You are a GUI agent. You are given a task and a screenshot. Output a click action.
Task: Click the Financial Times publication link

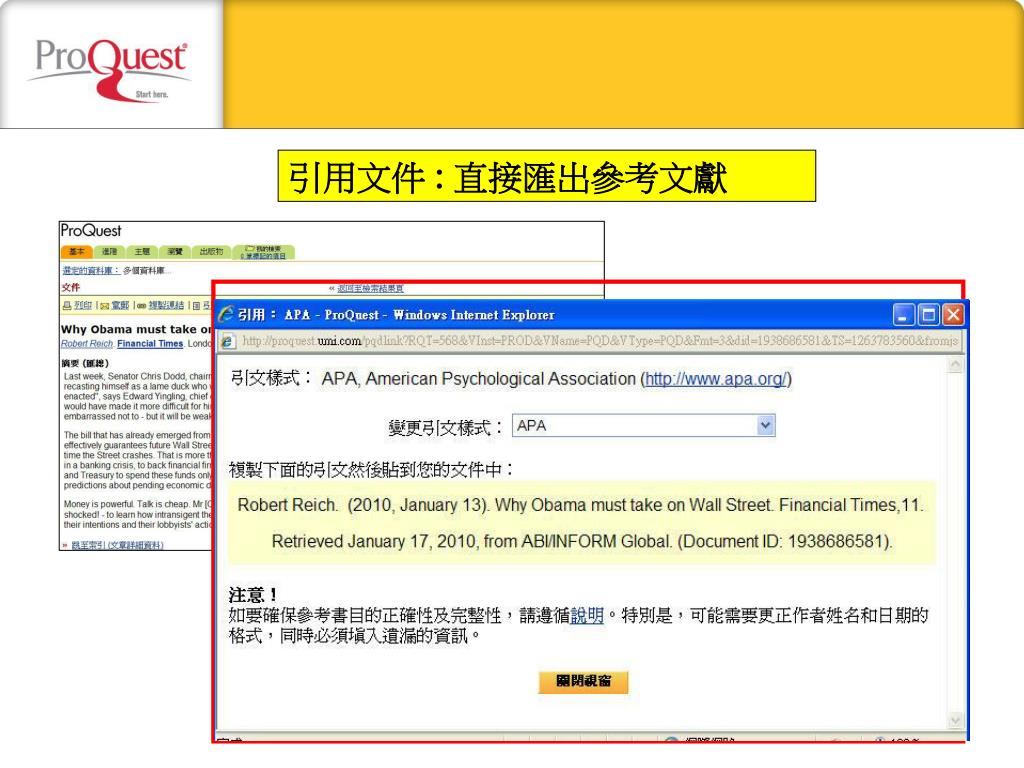tap(150, 344)
